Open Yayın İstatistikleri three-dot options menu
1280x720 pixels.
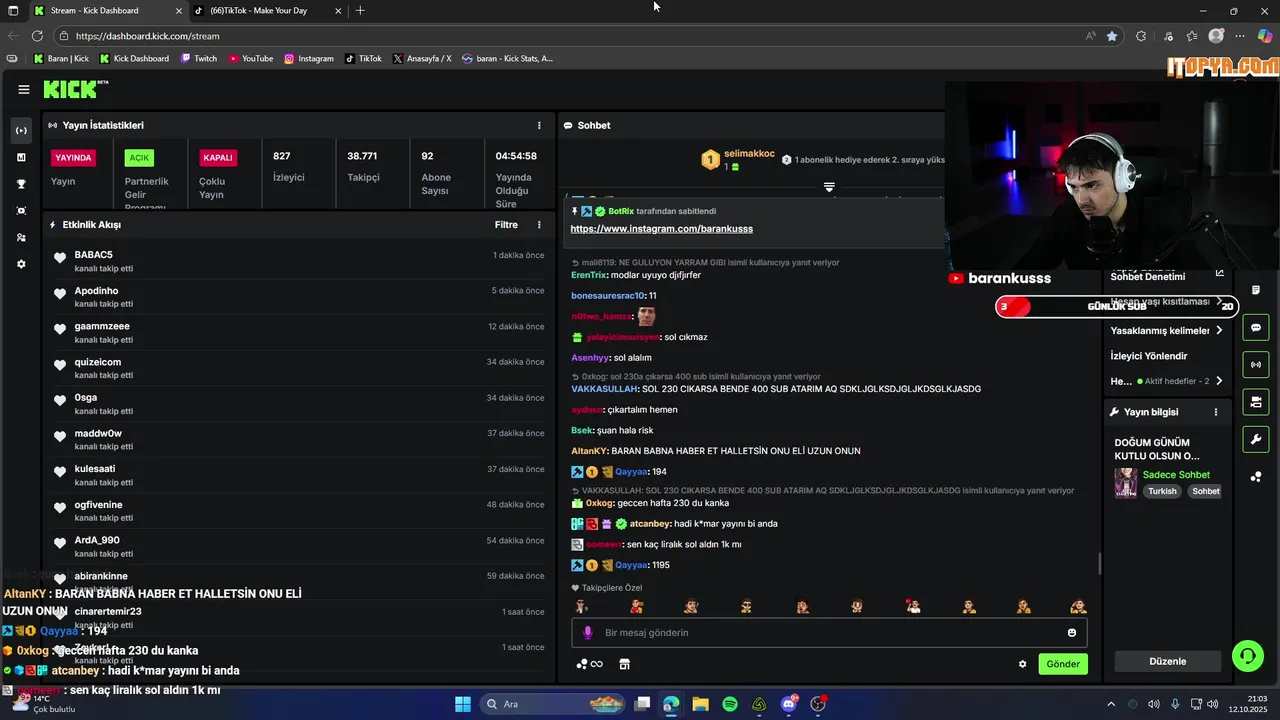click(x=539, y=125)
